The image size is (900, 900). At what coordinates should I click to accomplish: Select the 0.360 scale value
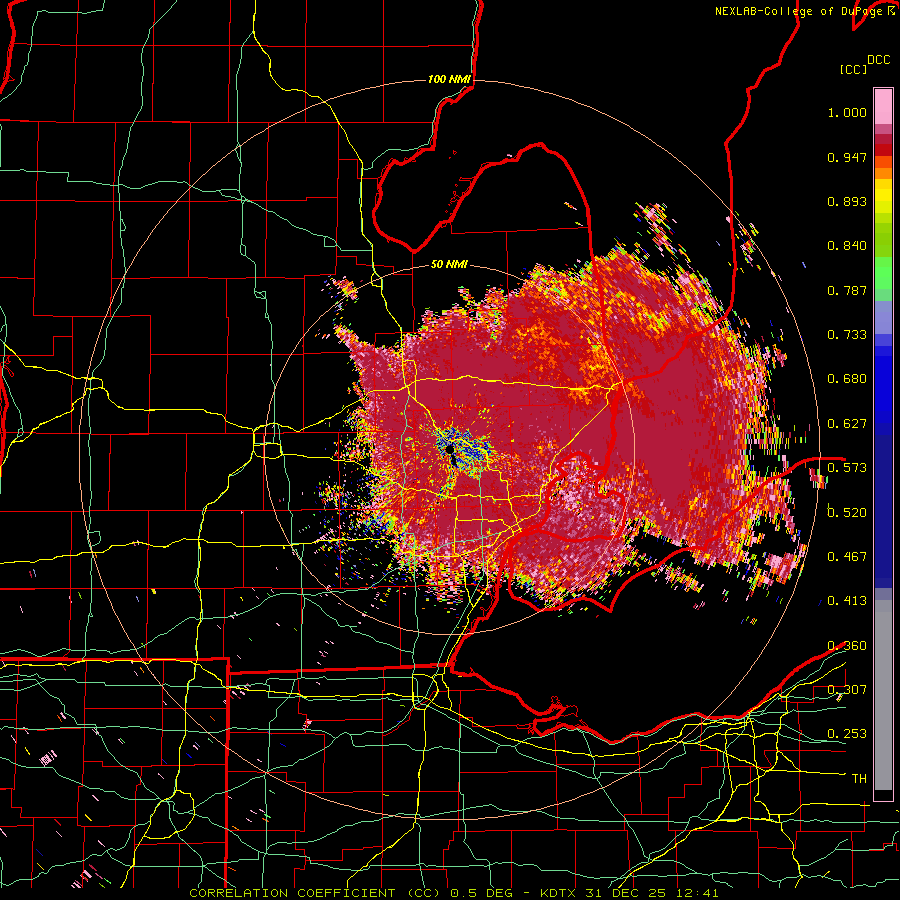(x=847, y=646)
